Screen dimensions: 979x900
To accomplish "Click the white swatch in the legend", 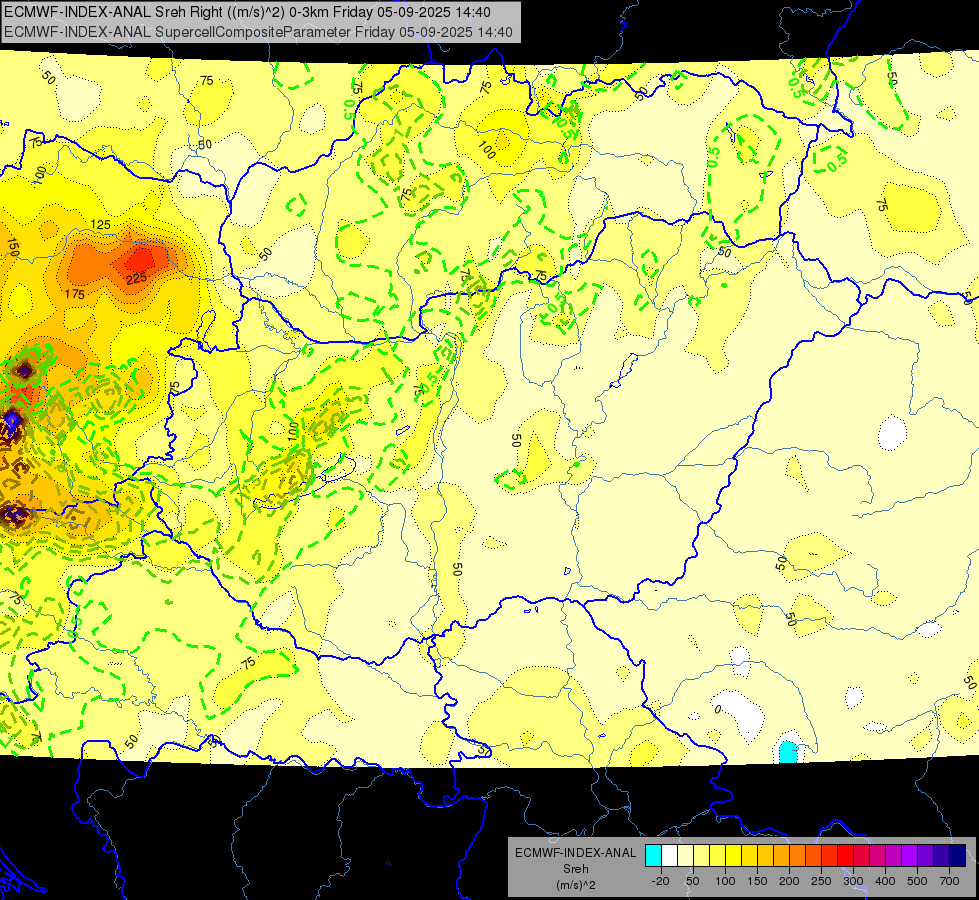I will (669, 855).
